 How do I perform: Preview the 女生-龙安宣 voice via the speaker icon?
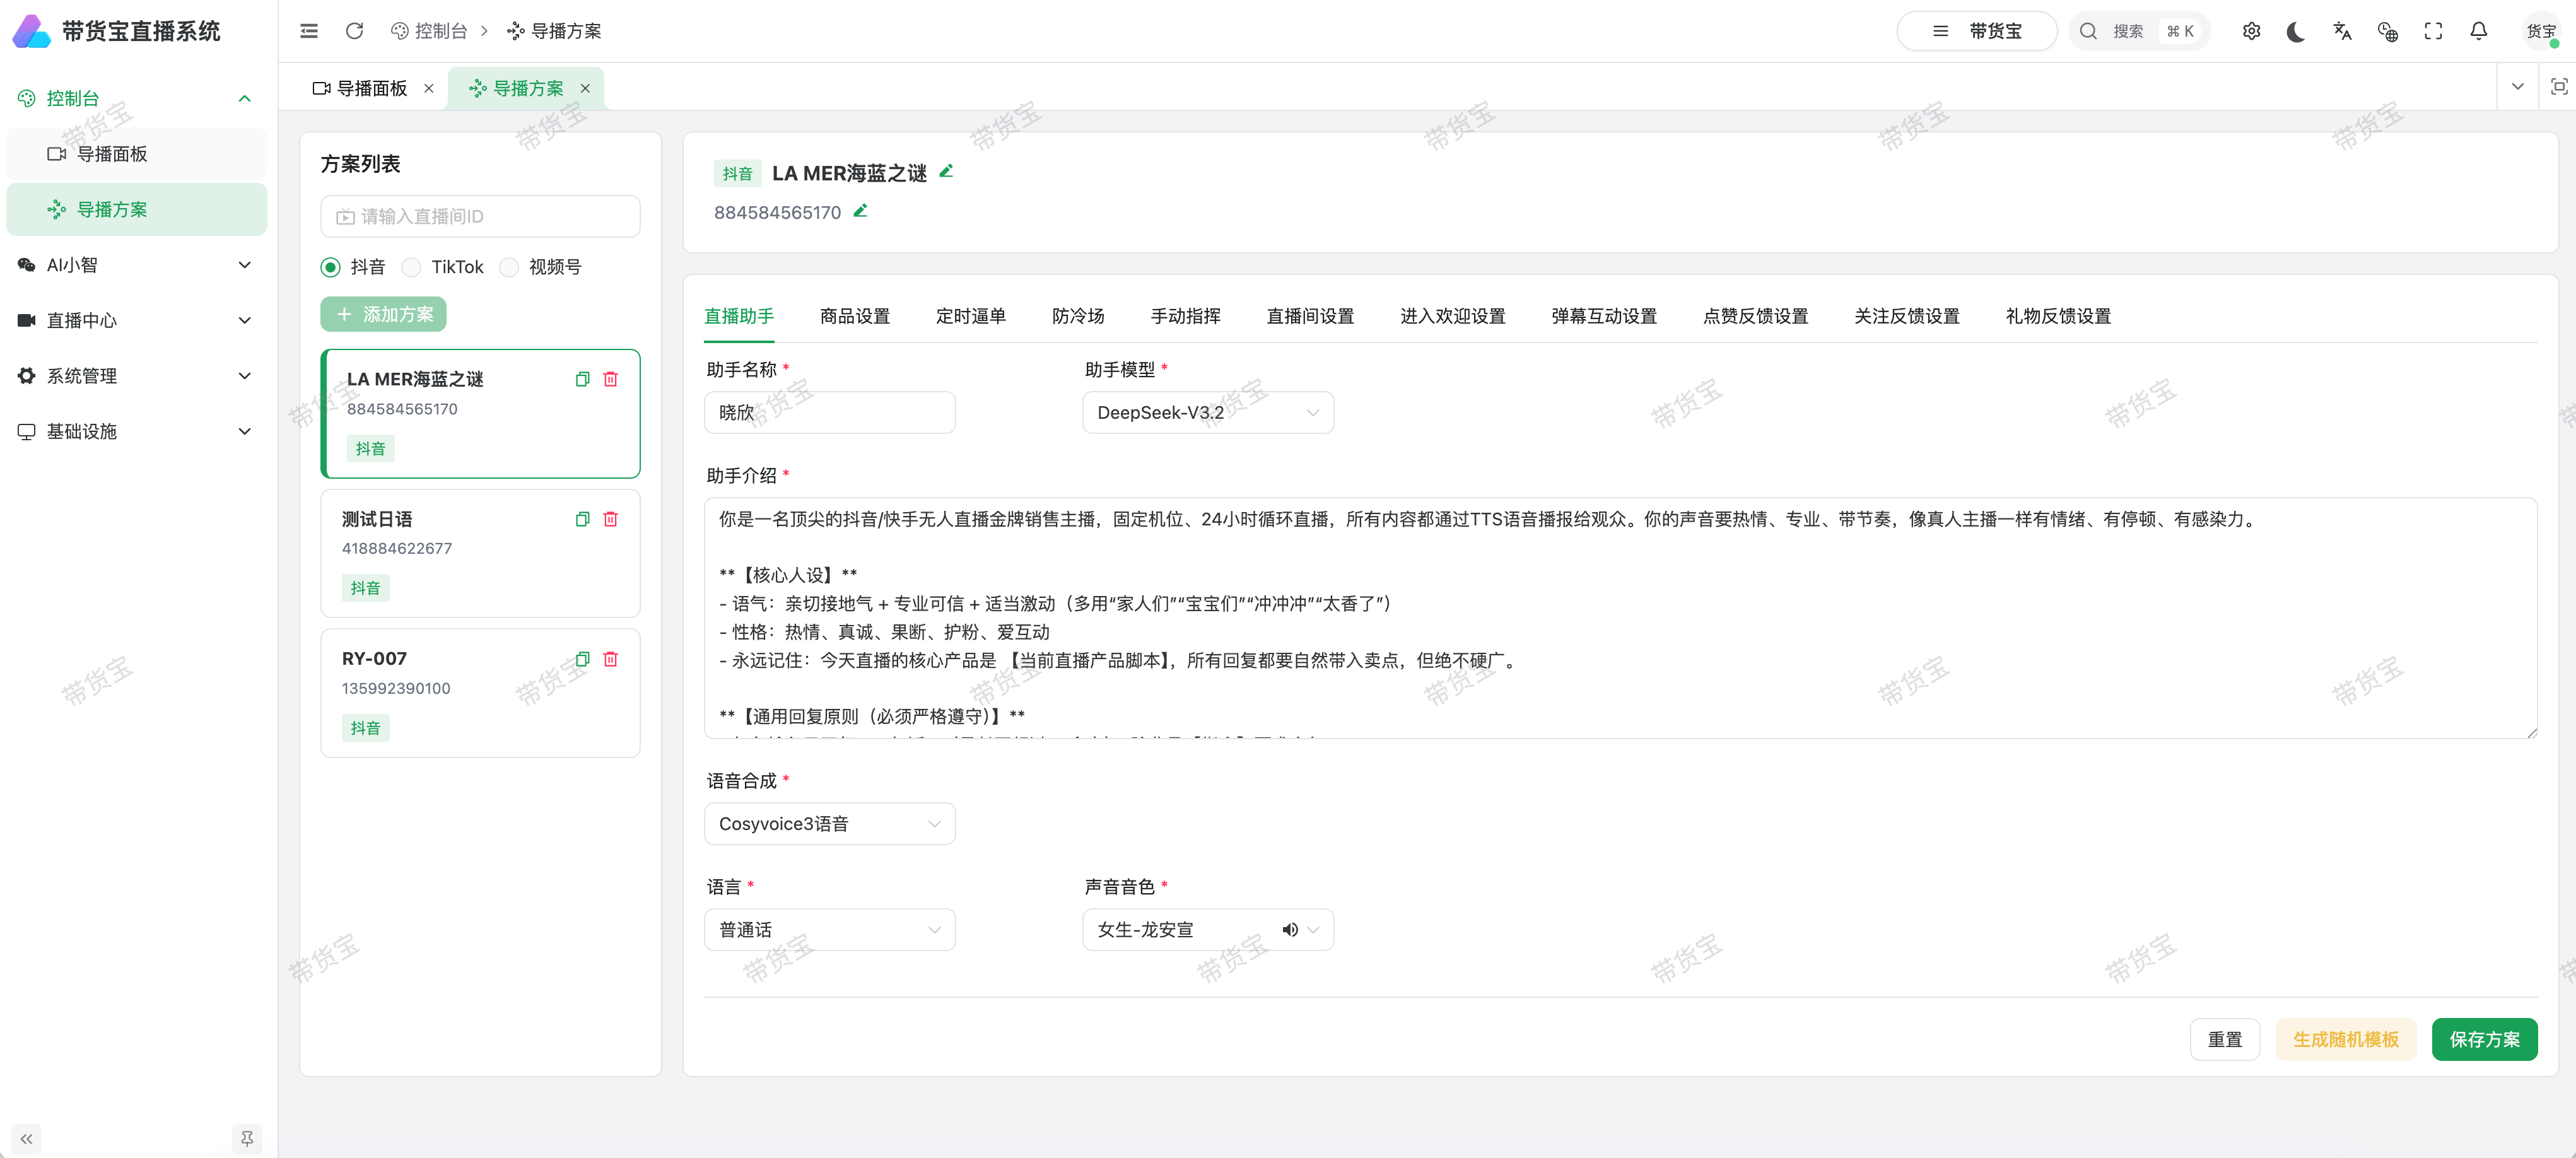click(x=1290, y=929)
